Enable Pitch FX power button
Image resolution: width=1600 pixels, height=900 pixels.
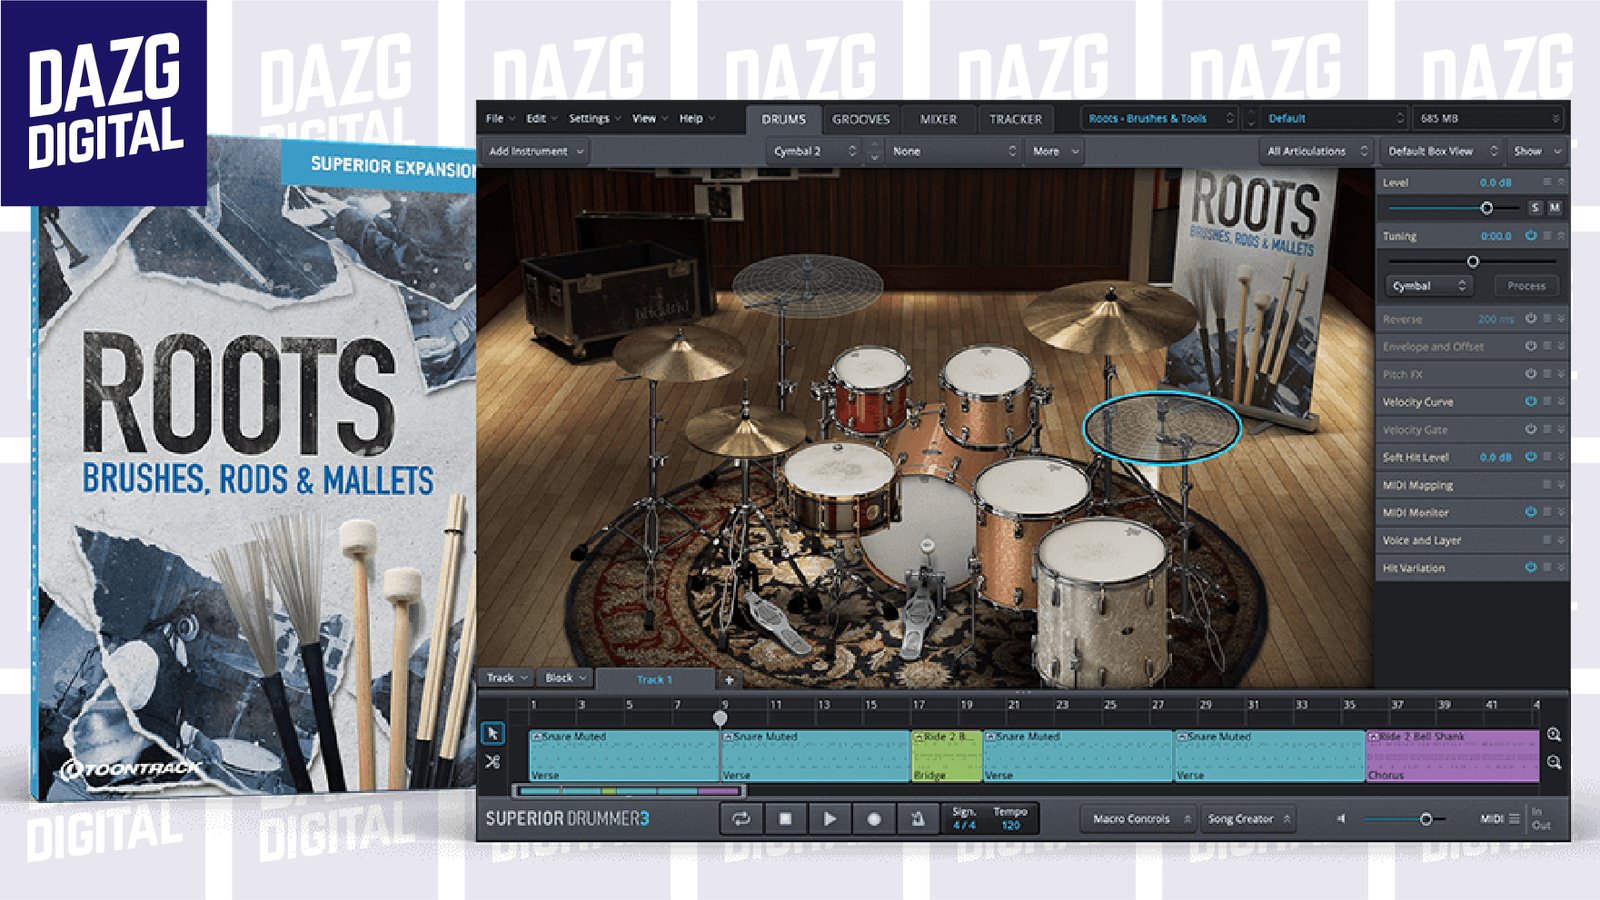(x=1530, y=374)
